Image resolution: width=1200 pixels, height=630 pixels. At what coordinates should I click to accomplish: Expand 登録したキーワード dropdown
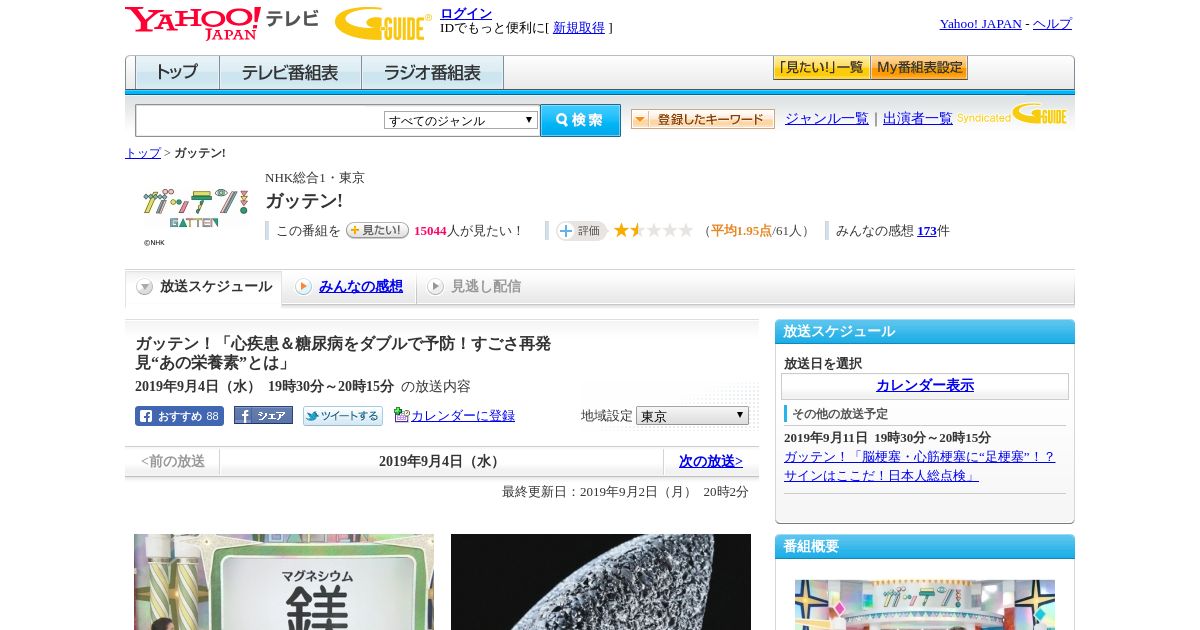(x=703, y=119)
